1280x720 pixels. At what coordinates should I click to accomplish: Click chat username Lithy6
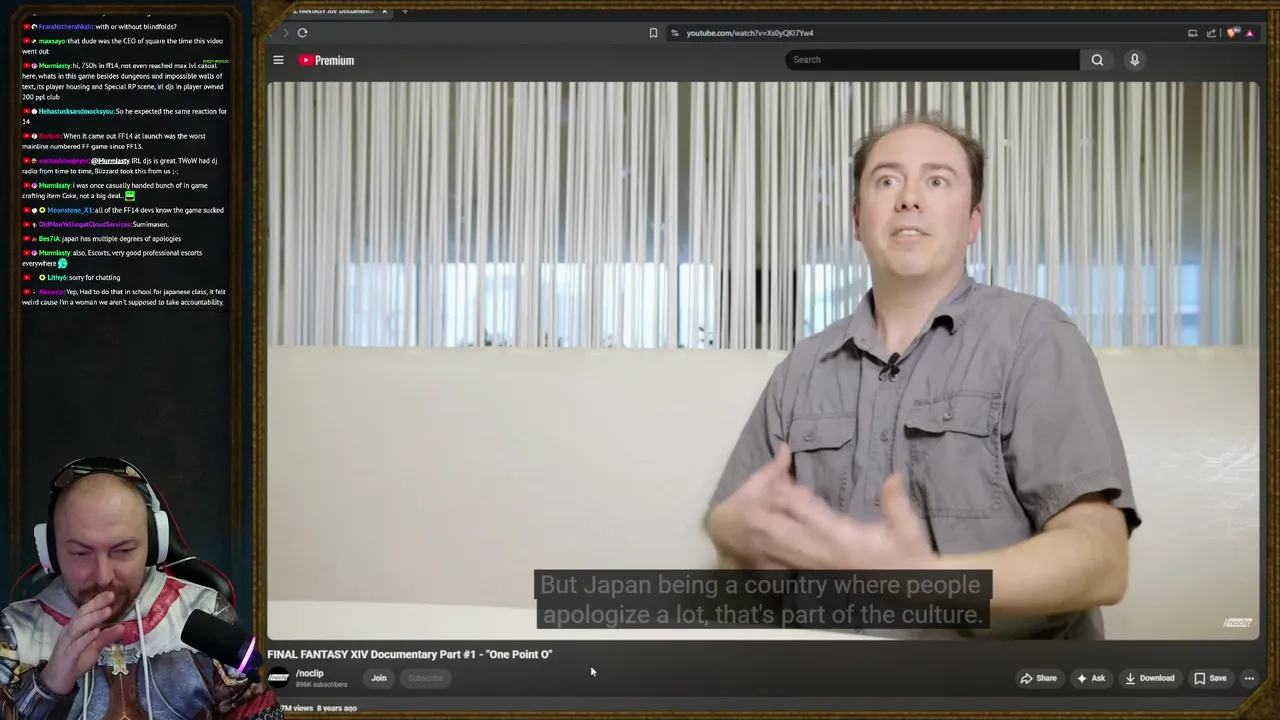(x=57, y=277)
